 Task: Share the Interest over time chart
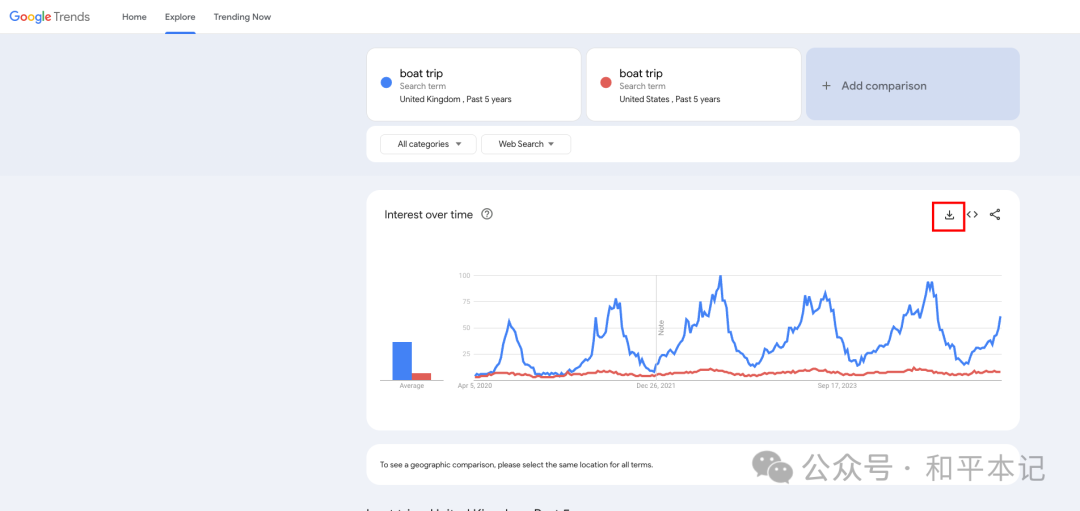995,214
